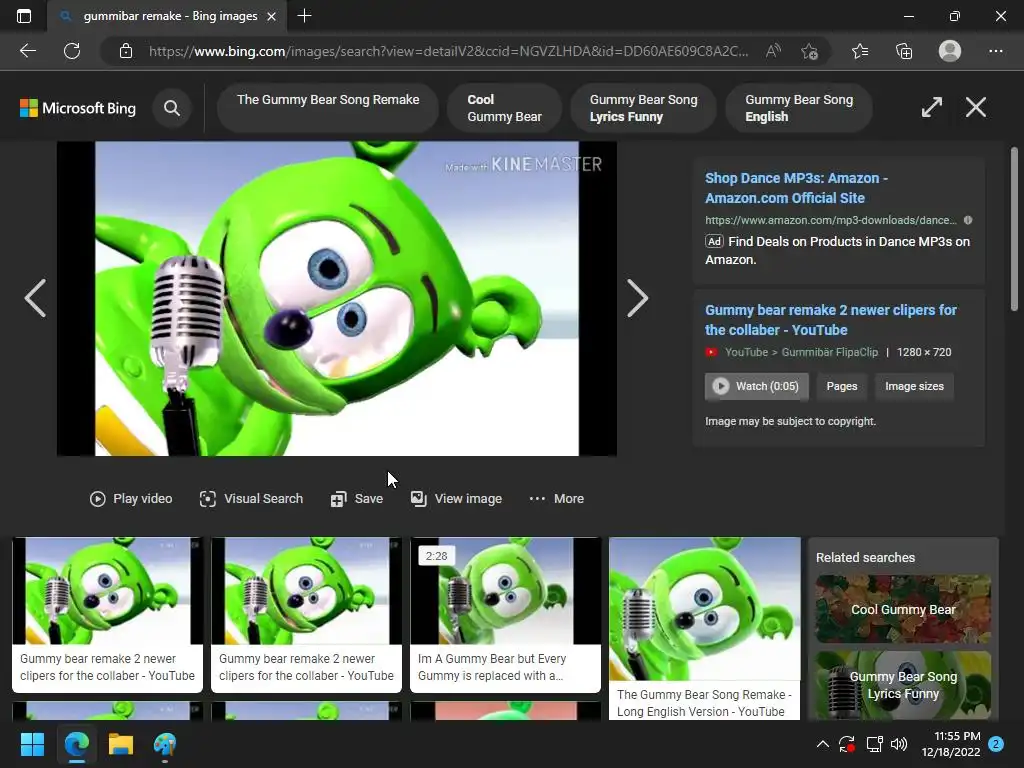Switch to the Image sizes tab
Image resolution: width=1024 pixels, height=768 pixels.
pos(914,386)
